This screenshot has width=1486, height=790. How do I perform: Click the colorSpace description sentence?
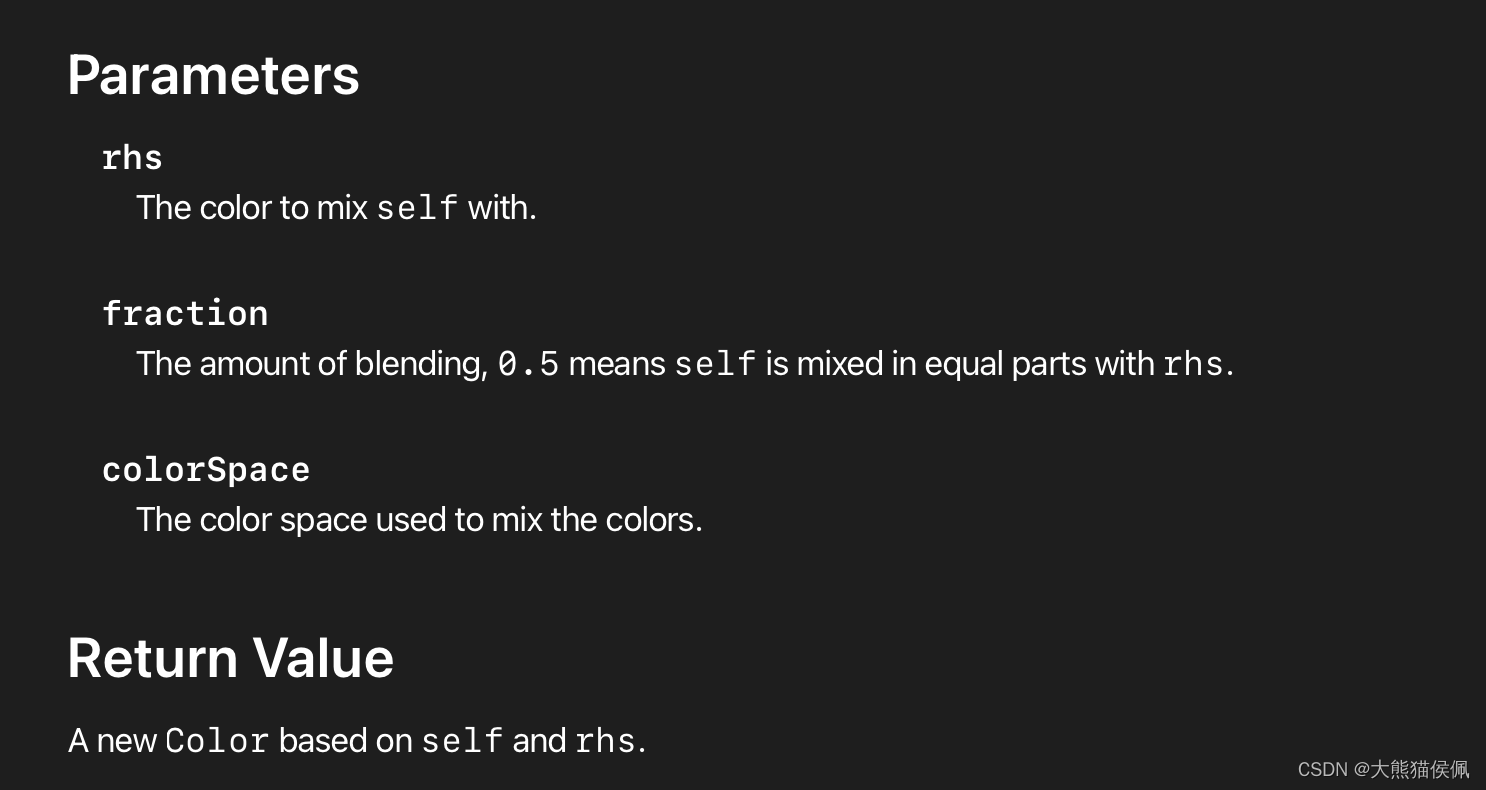(x=419, y=520)
